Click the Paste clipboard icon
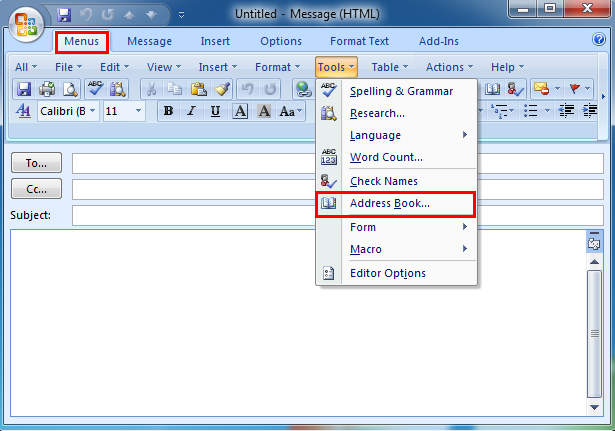Image resolution: width=615 pixels, height=431 pixels. [197, 89]
